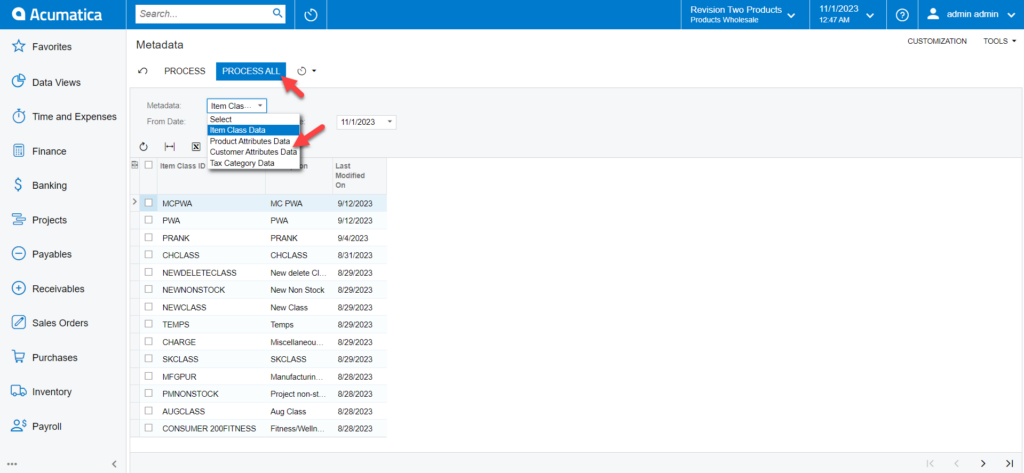Click the undo cancel arrow icon
Image resolution: width=1024 pixels, height=473 pixels.
click(x=143, y=71)
